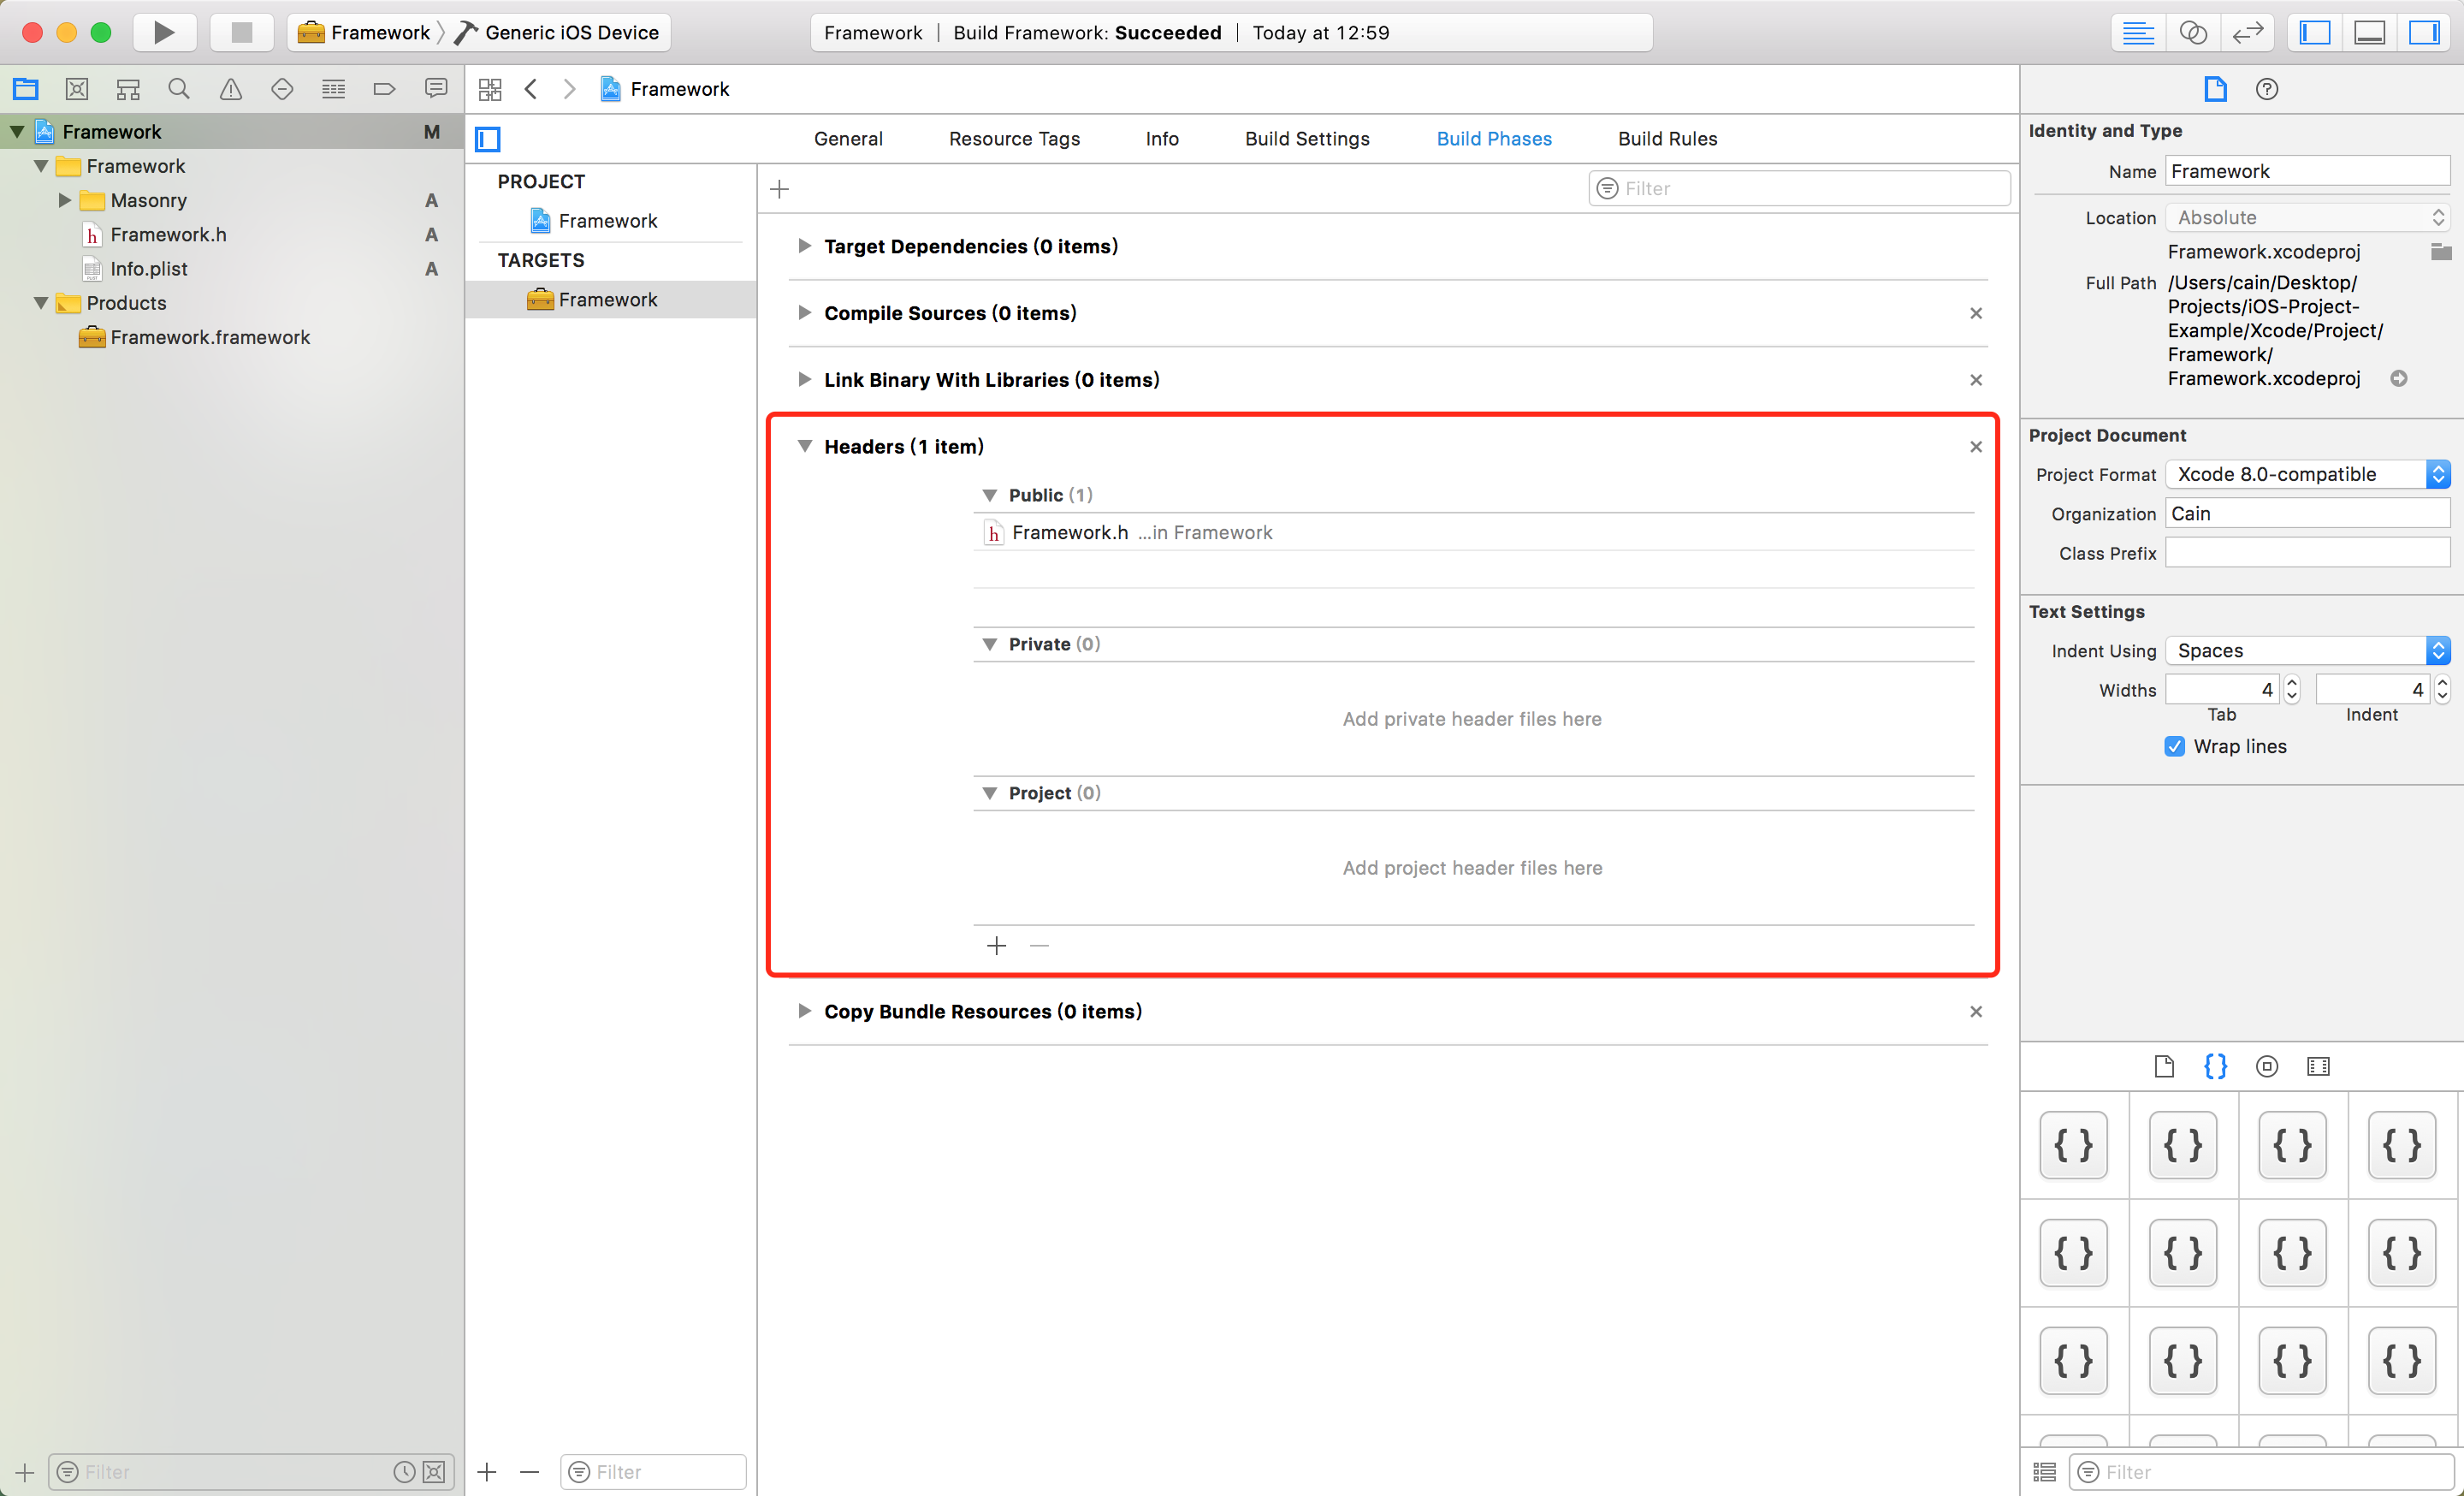Expand the Masonry folder
The image size is (2464, 1496).
[x=65, y=200]
